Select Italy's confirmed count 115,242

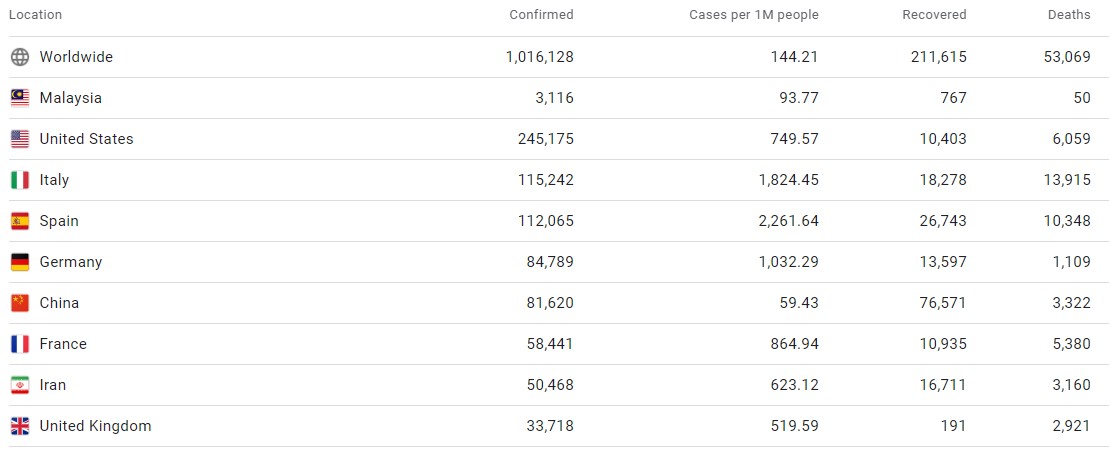point(546,180)
